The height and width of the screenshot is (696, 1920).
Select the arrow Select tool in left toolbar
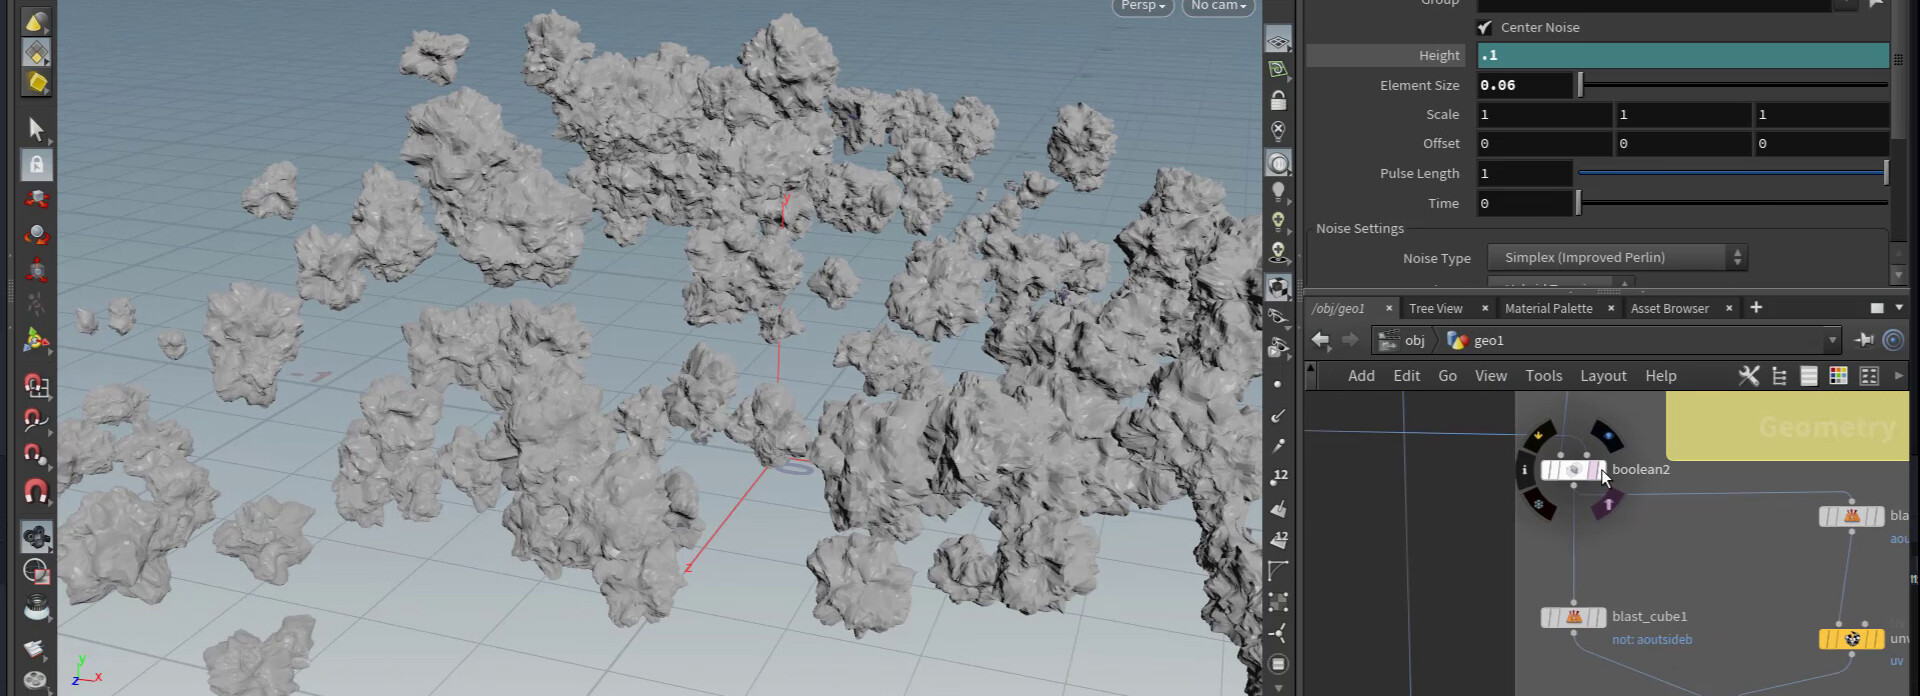(x=36, y=129)
